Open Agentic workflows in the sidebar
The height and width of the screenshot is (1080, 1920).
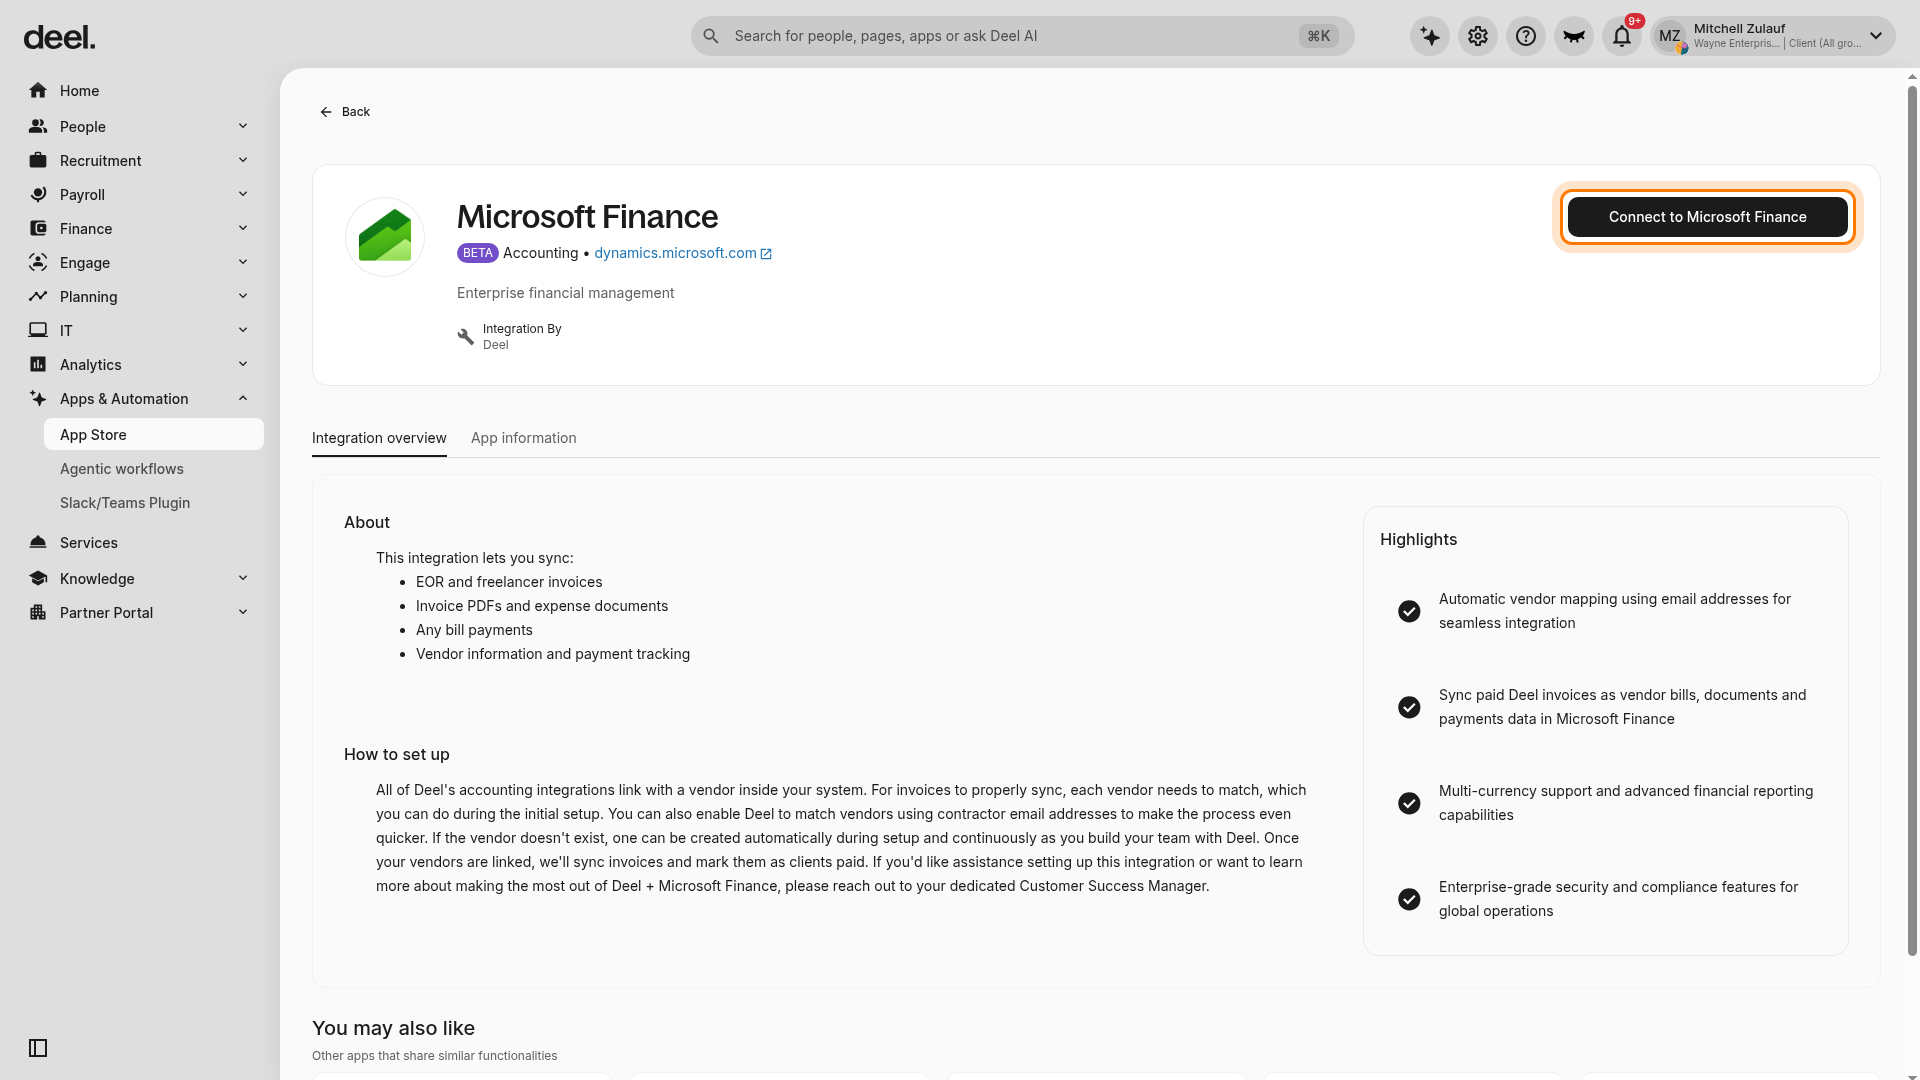[x=154, y=469]
